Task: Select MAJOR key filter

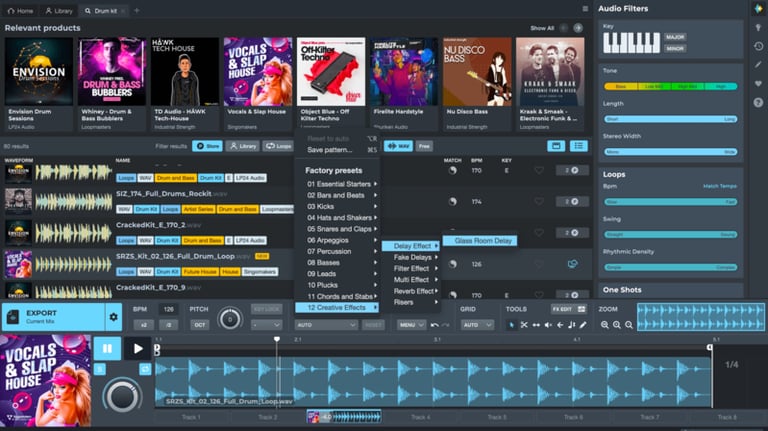Action: pyautogui.click(x=675, y=37)
